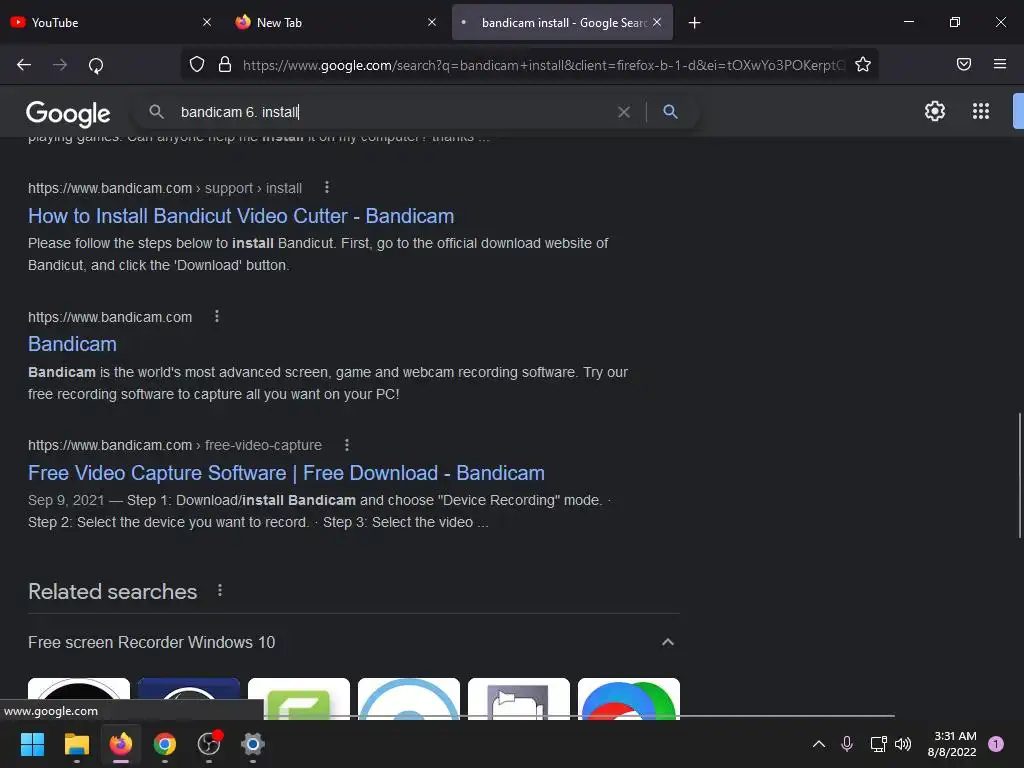Open the Windows Start menu
Screen dimensions: 1024x768
coord(32,744)
